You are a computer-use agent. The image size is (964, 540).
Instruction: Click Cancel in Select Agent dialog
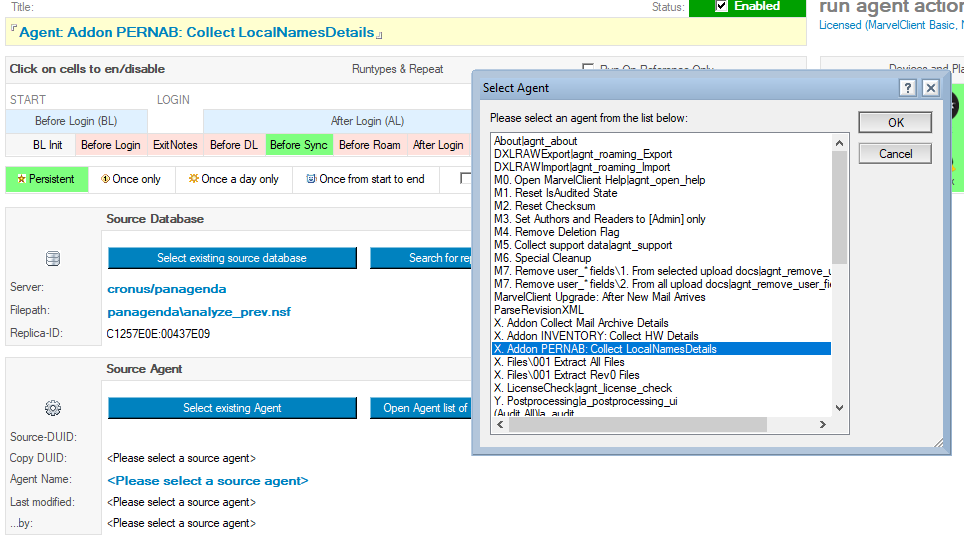[895, 154]
